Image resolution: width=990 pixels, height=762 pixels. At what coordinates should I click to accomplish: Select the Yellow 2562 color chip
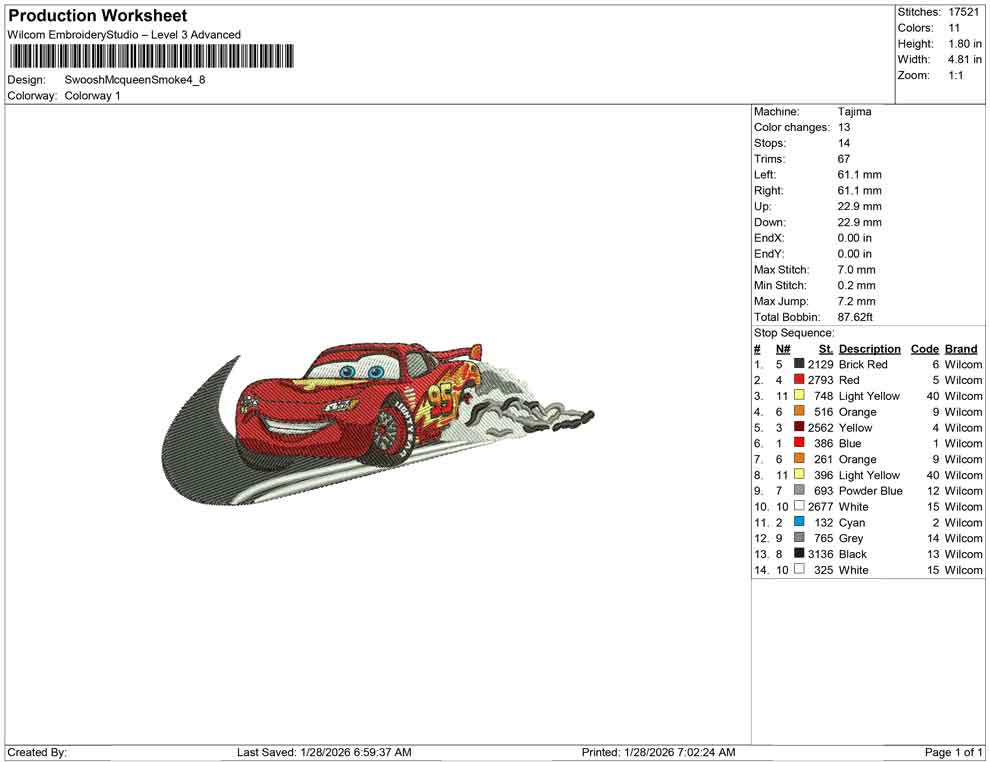coord(799,428)
